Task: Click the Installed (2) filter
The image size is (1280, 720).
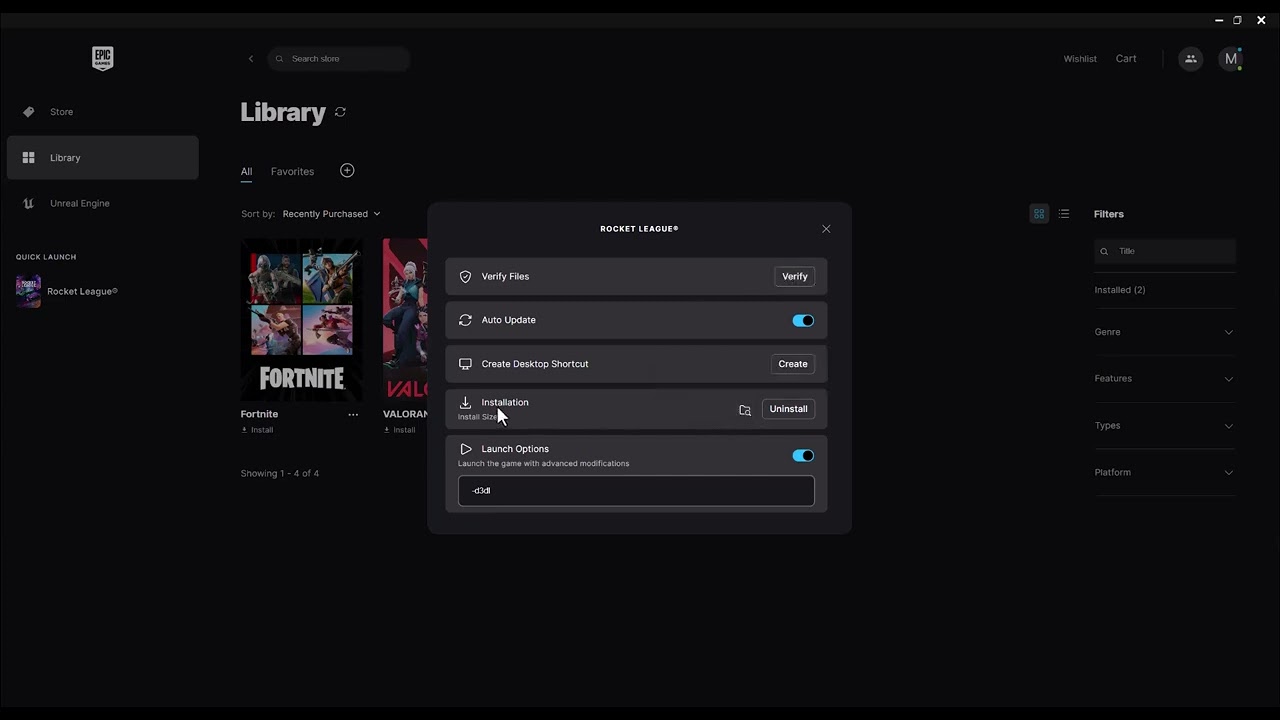Action: [1120, 290]
